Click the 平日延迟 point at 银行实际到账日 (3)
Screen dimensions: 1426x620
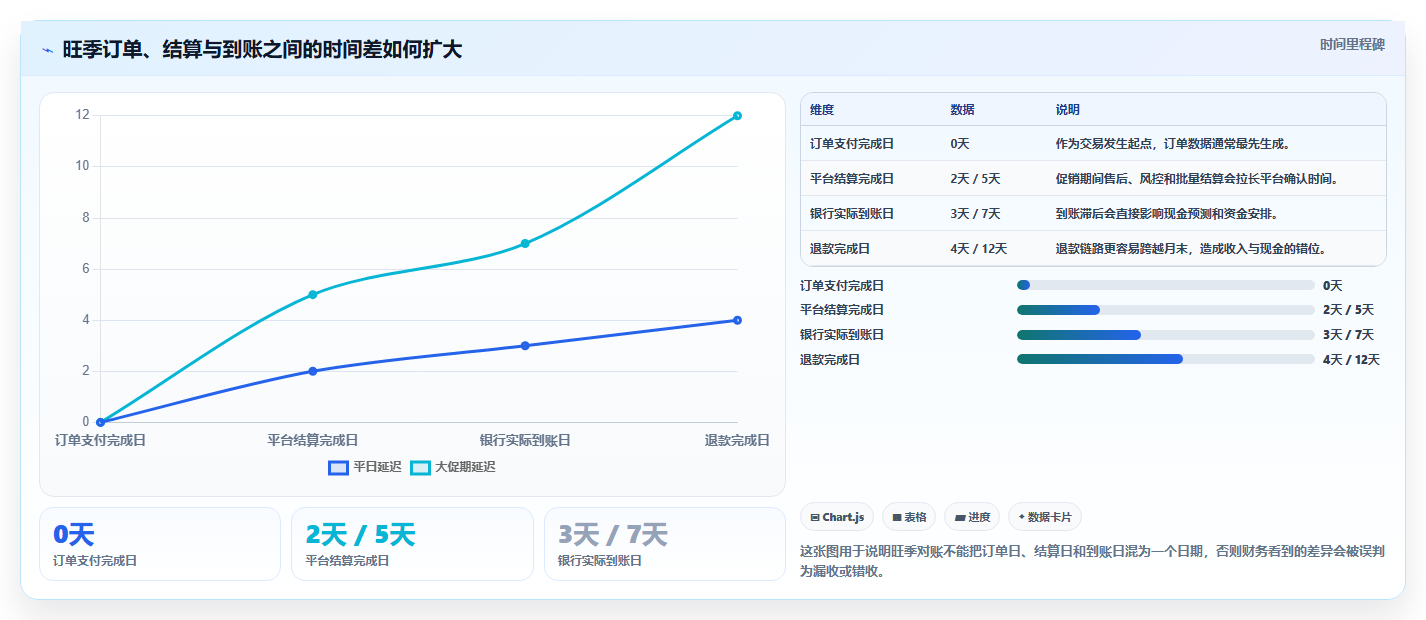click(525, 346)
